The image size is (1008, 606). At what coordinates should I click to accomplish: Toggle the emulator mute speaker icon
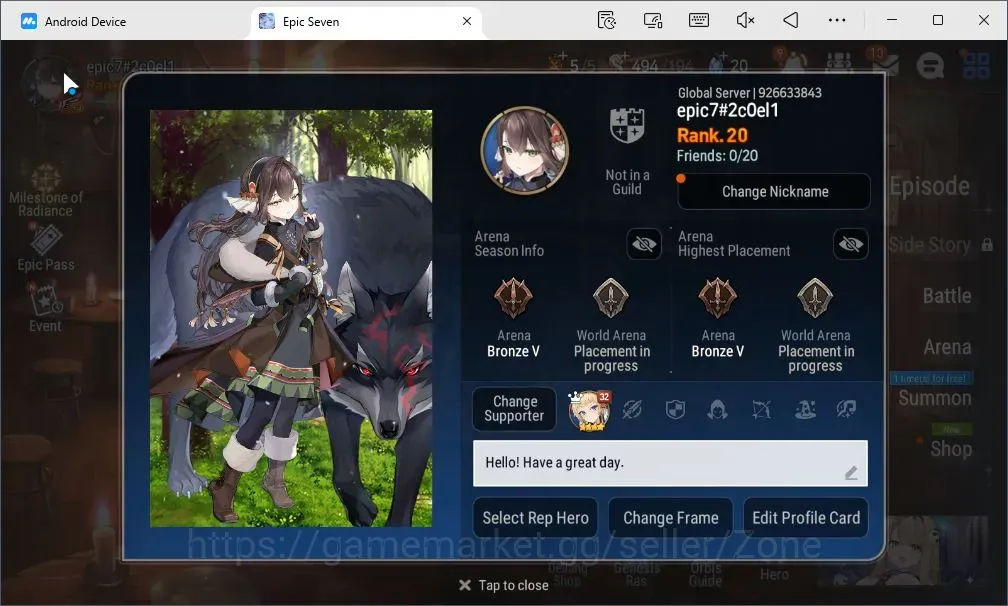[745, 21]
